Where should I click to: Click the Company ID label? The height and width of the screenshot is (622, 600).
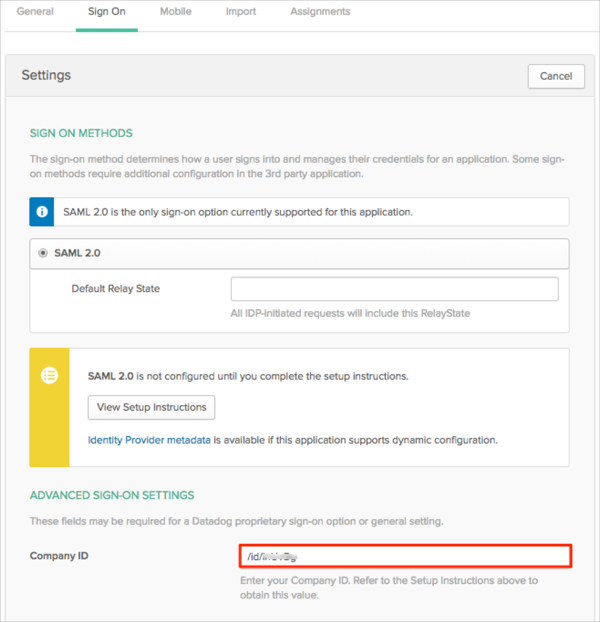(61, 555)
